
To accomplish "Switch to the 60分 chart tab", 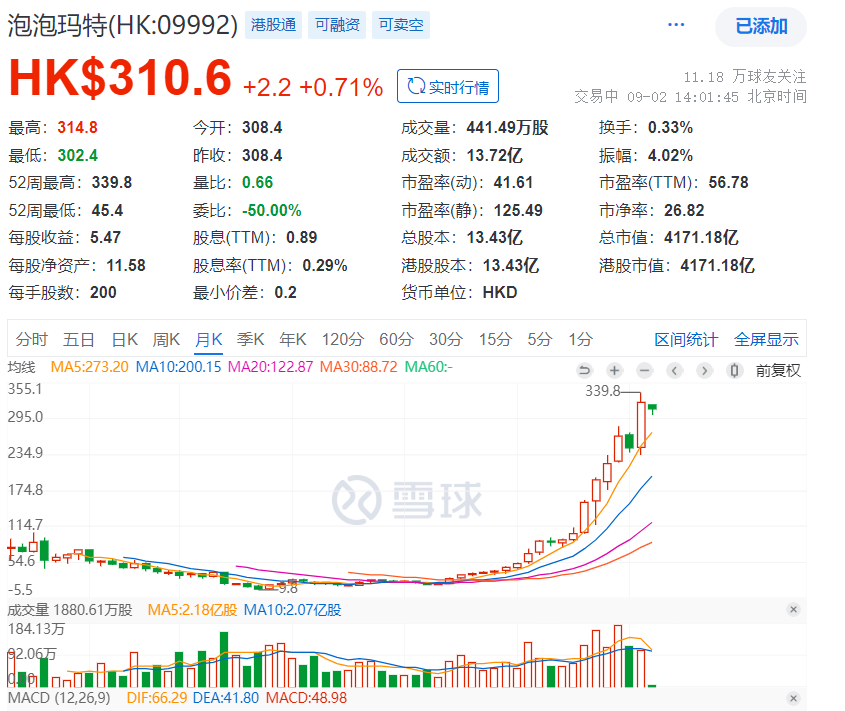I will click(x=396, y=340).
